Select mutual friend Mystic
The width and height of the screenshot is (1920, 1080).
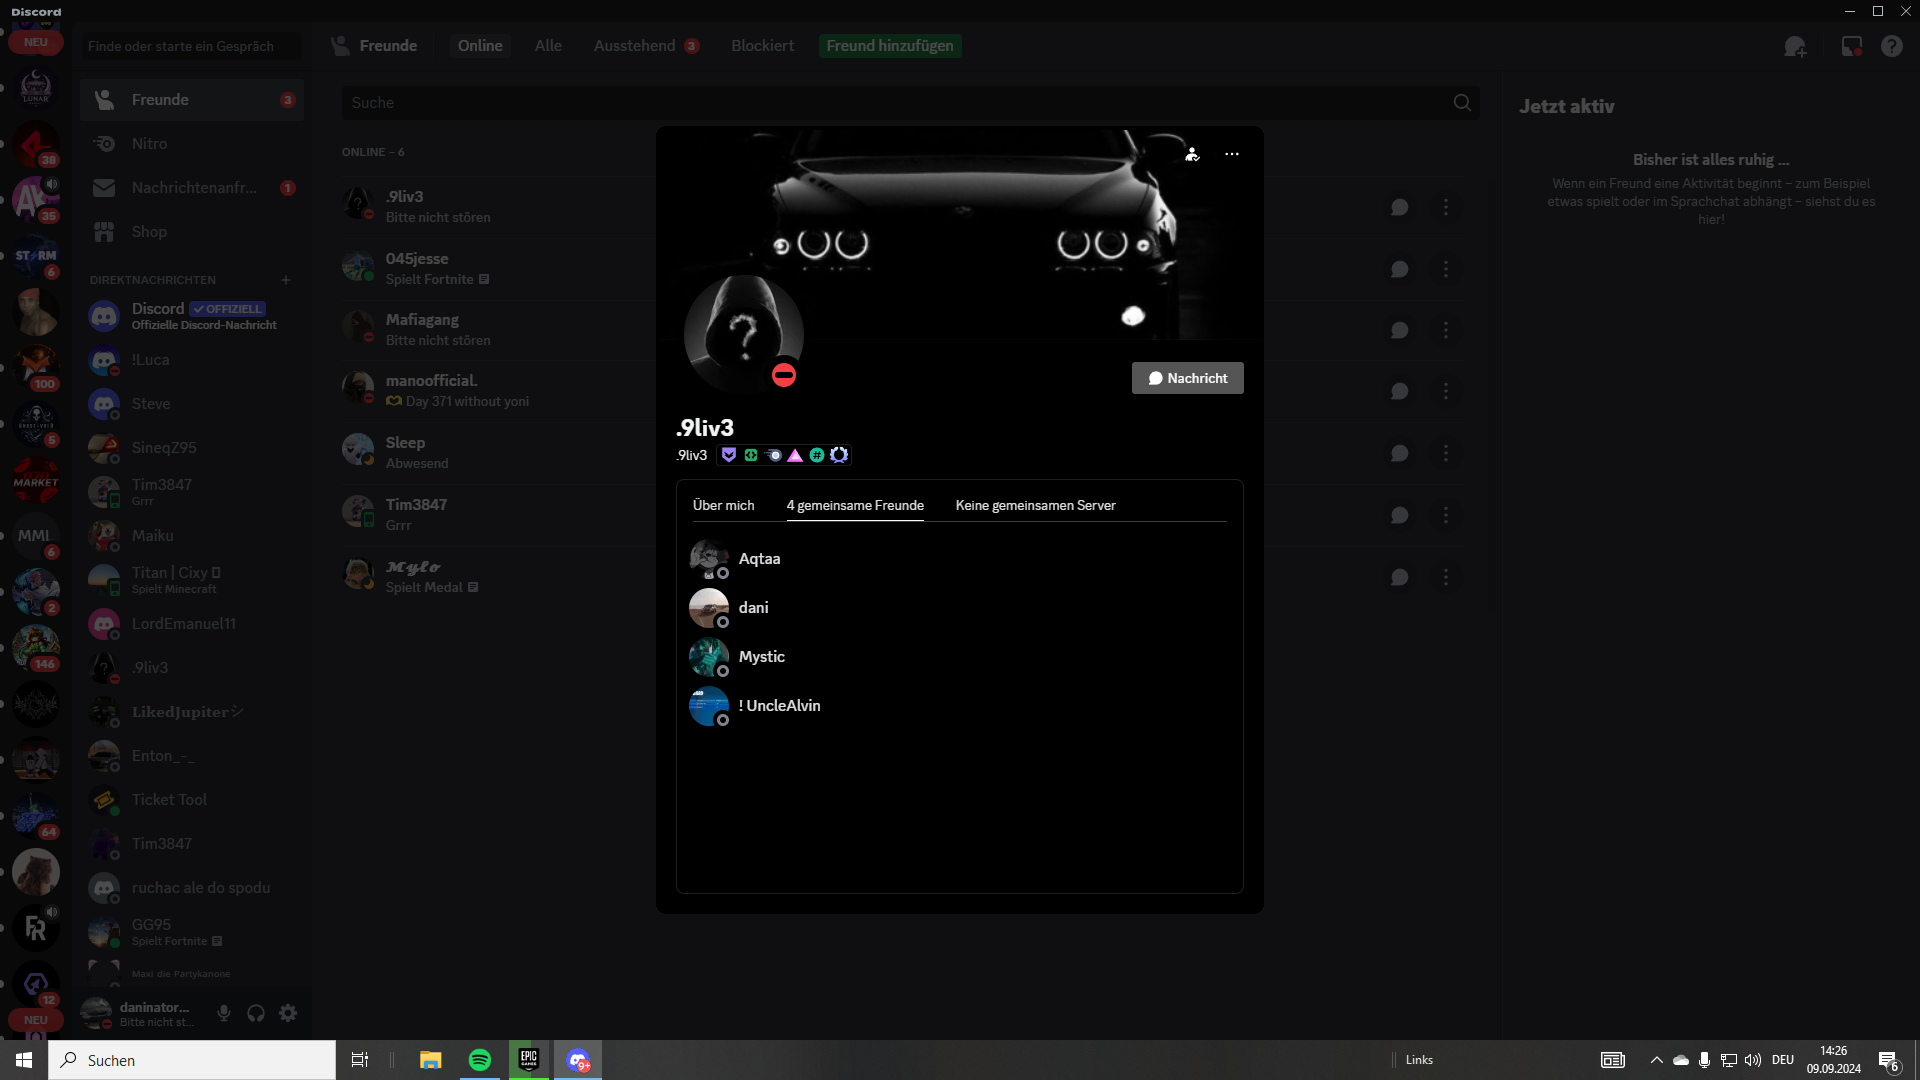point(761,657)
